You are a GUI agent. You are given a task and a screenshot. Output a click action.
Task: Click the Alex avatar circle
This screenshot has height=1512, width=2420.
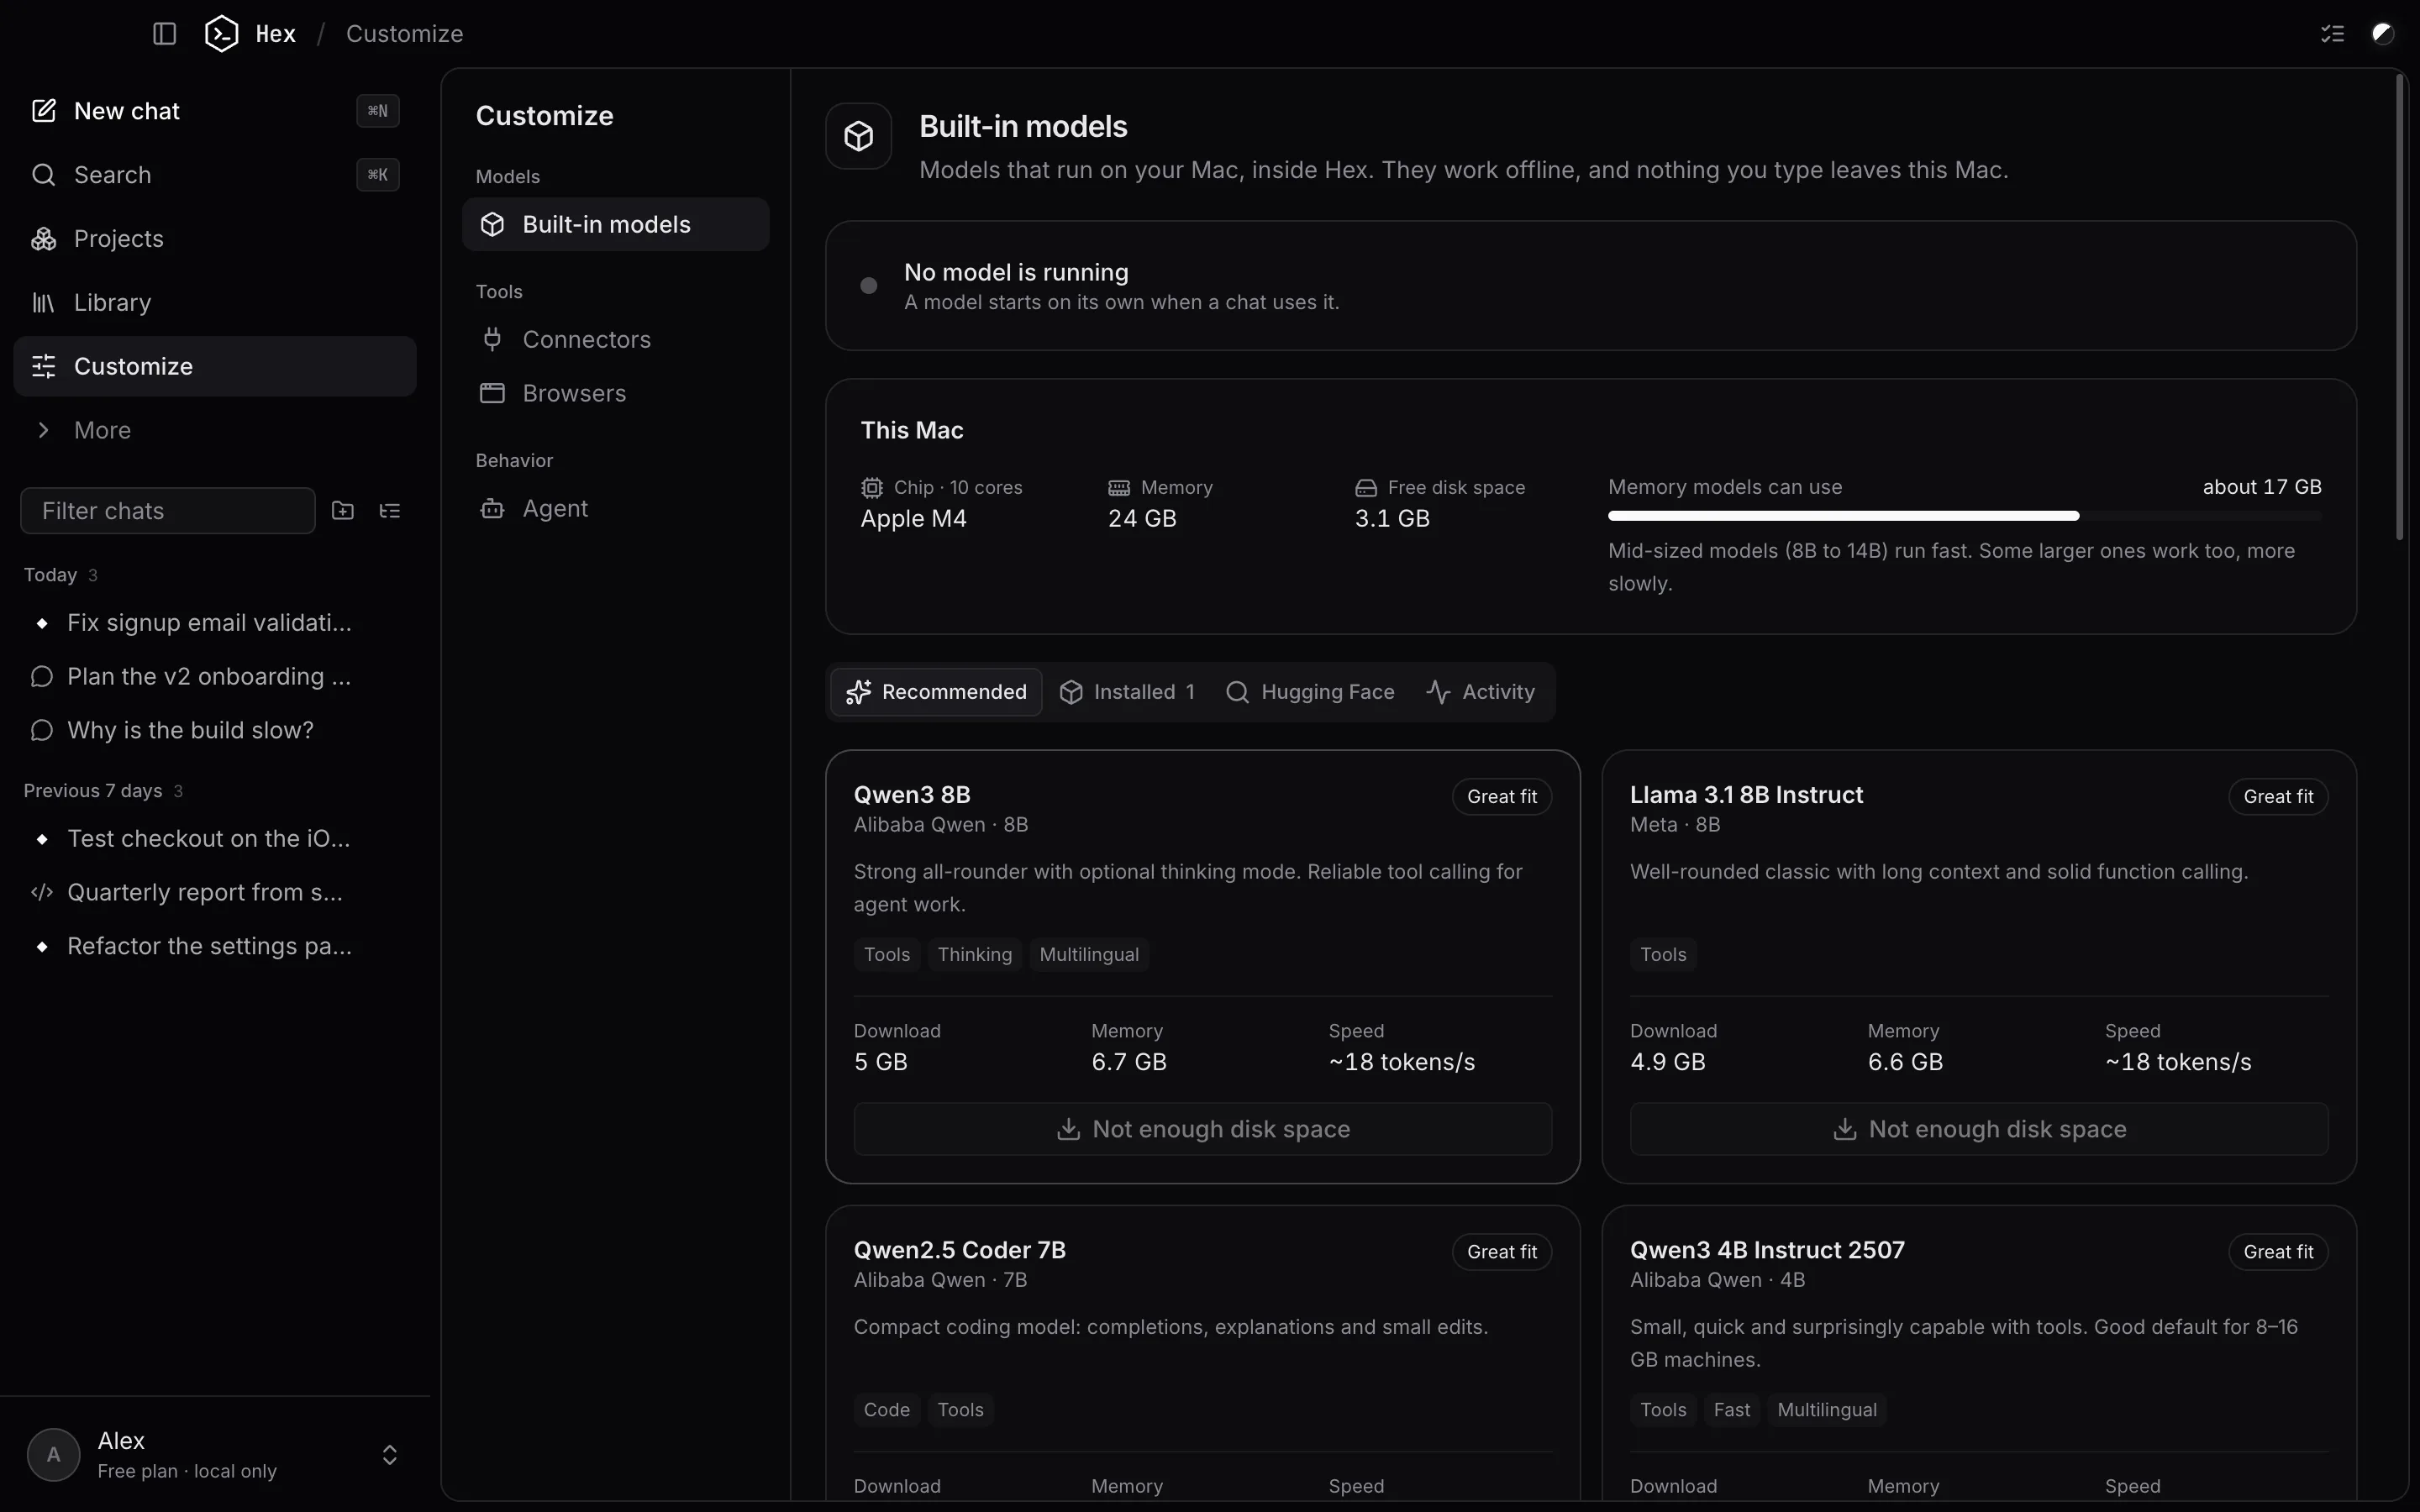click(x=54, y=1455)
